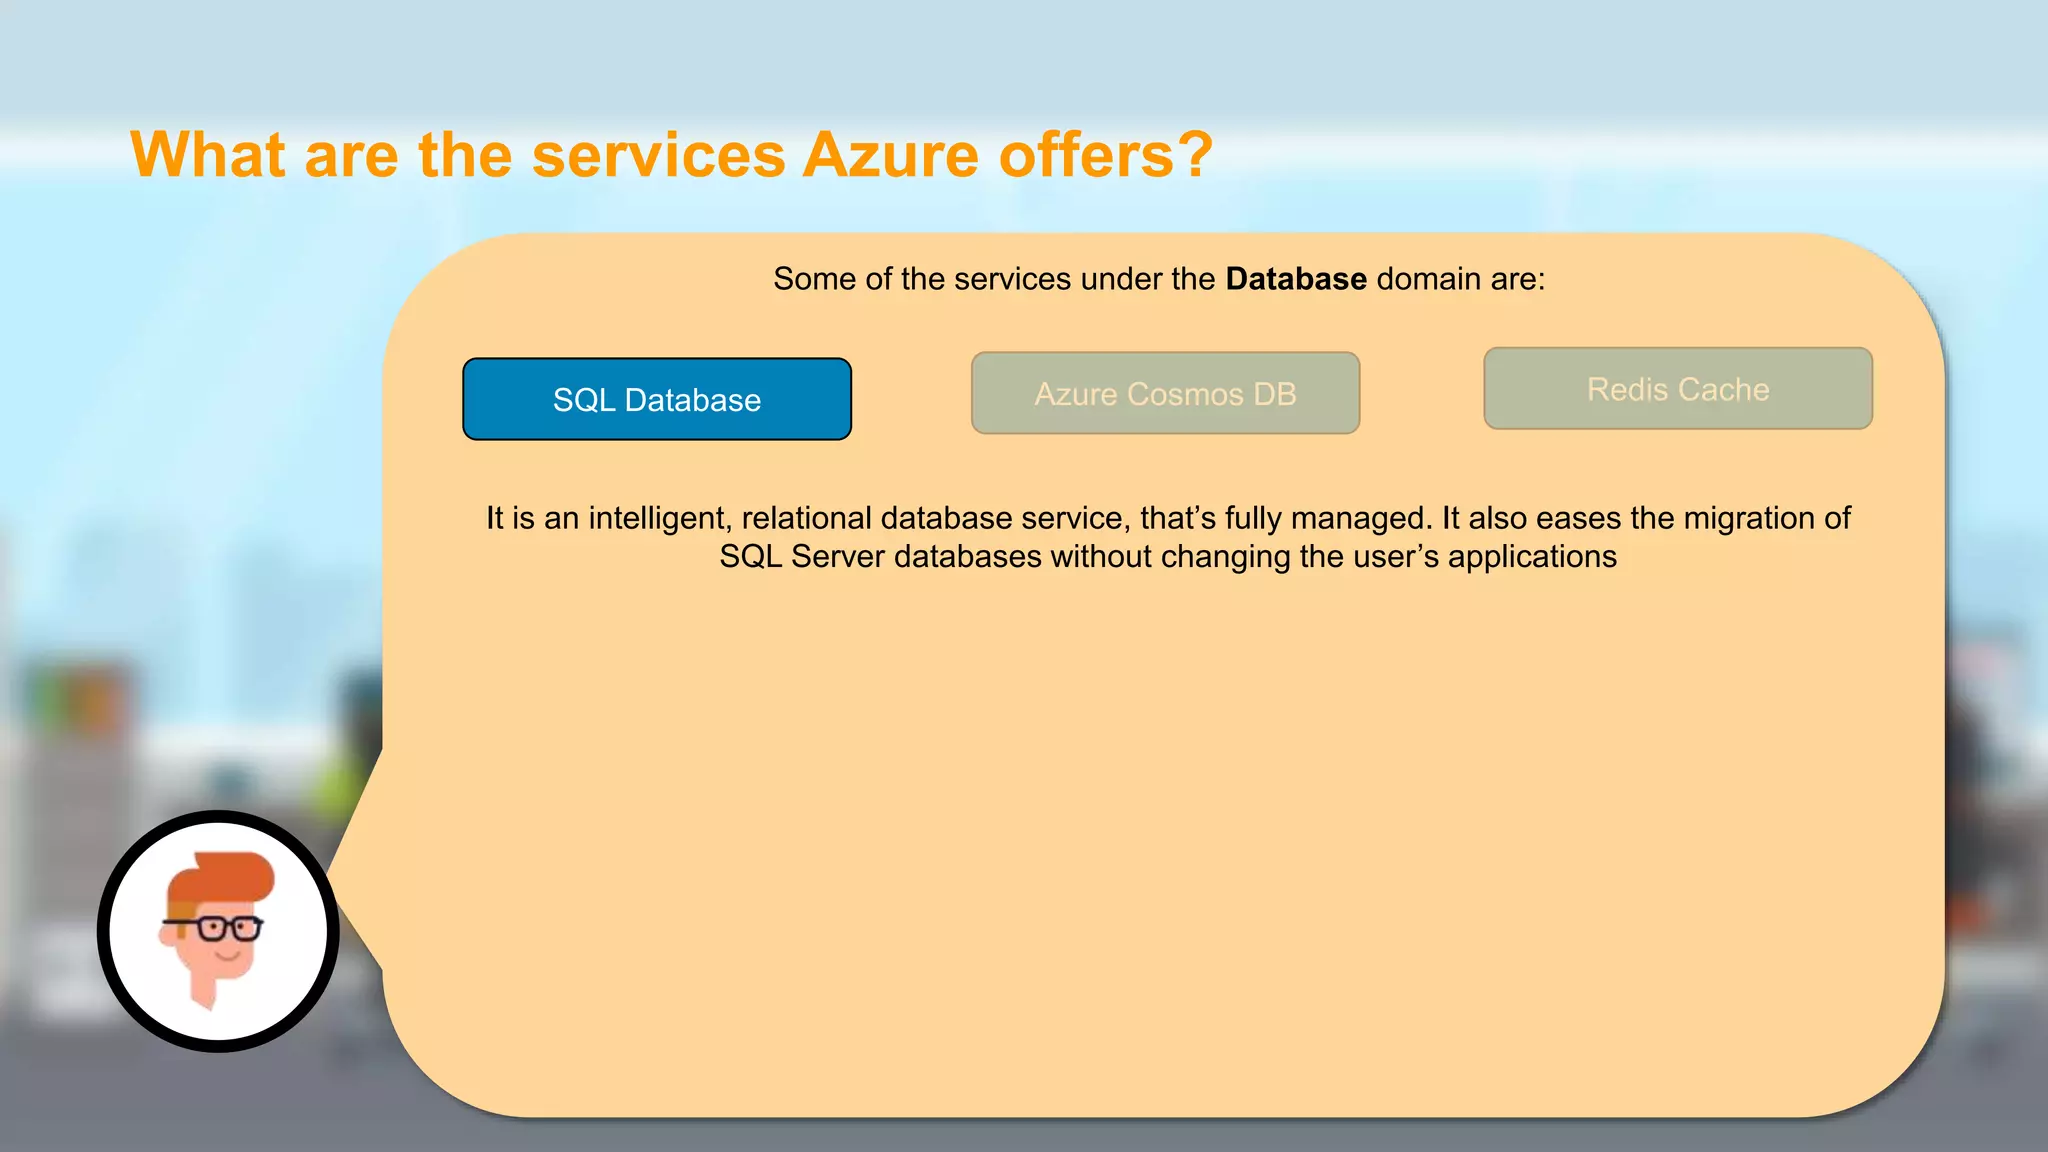This screenshot has height=1152, width=2048.
Task: Click the red-haired character avatar
Action: pyautogui.click(x=218, y=931)
